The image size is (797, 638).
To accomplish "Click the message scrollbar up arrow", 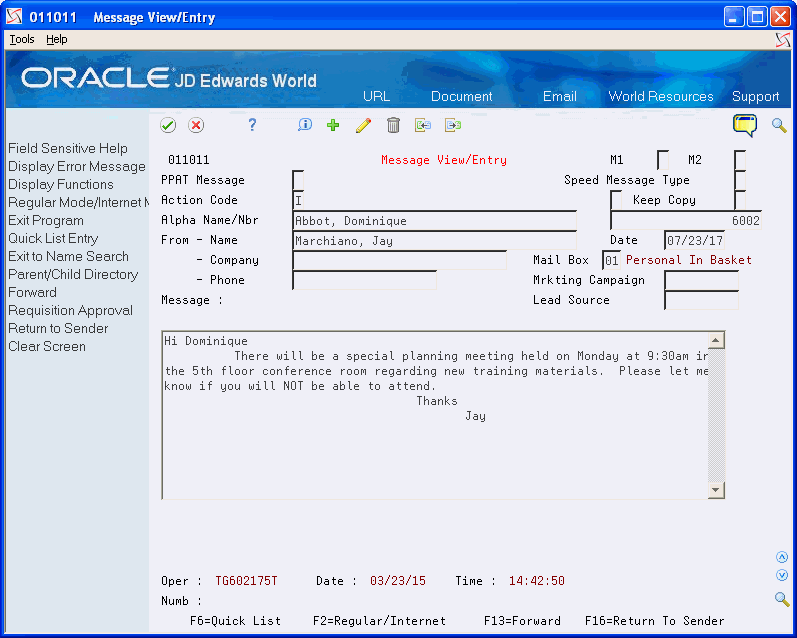I will pos(716,340).
